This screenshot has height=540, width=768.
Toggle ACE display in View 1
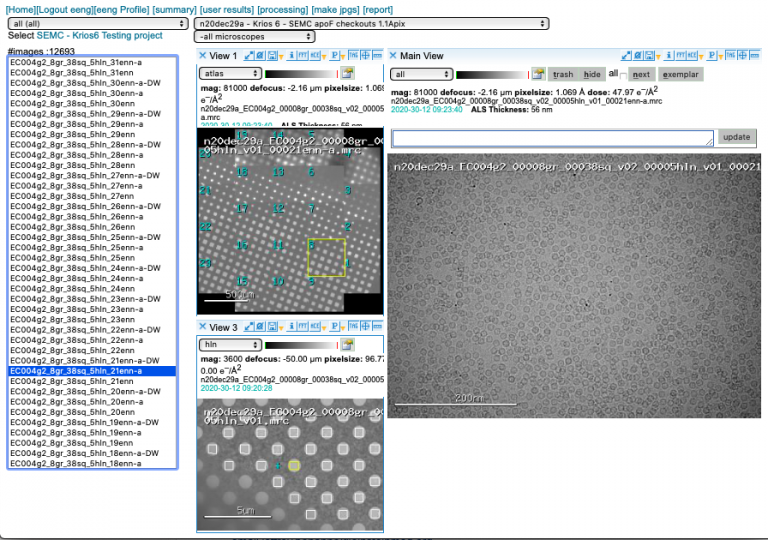coord(314,55)
